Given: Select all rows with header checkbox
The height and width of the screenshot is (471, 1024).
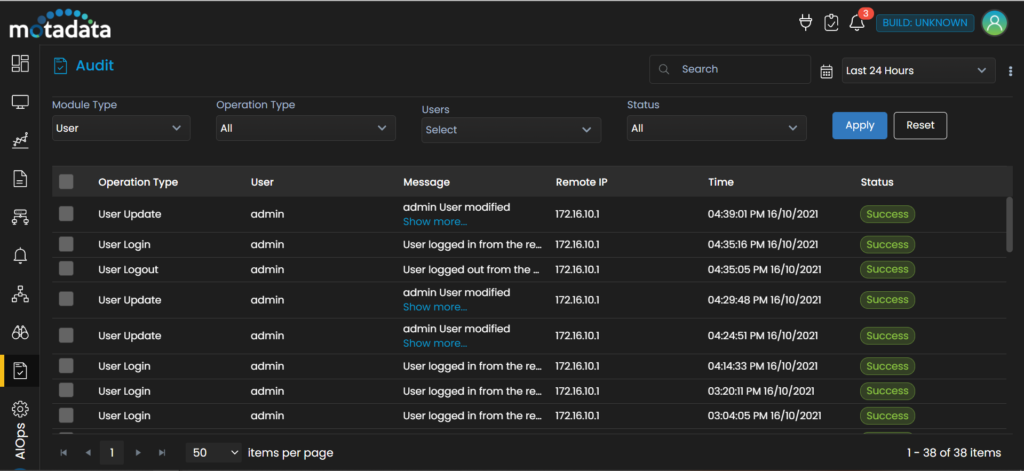Looking at the screenshot, I should [x=66, y=182].
